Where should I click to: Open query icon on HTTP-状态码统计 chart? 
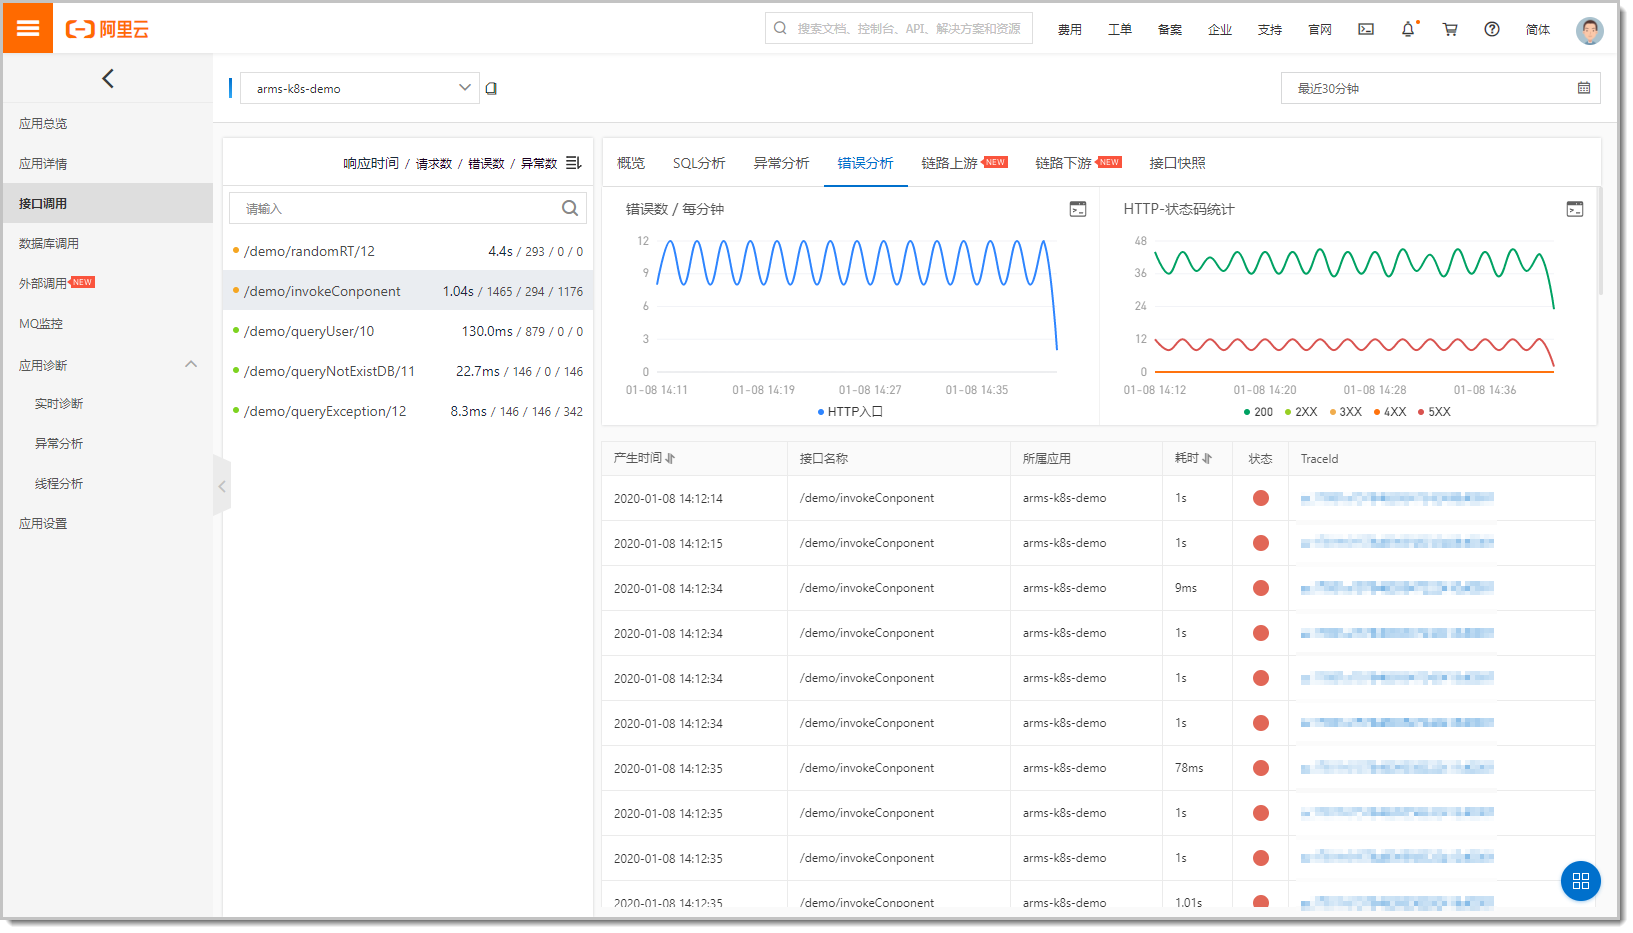(x=1575, y=209)
